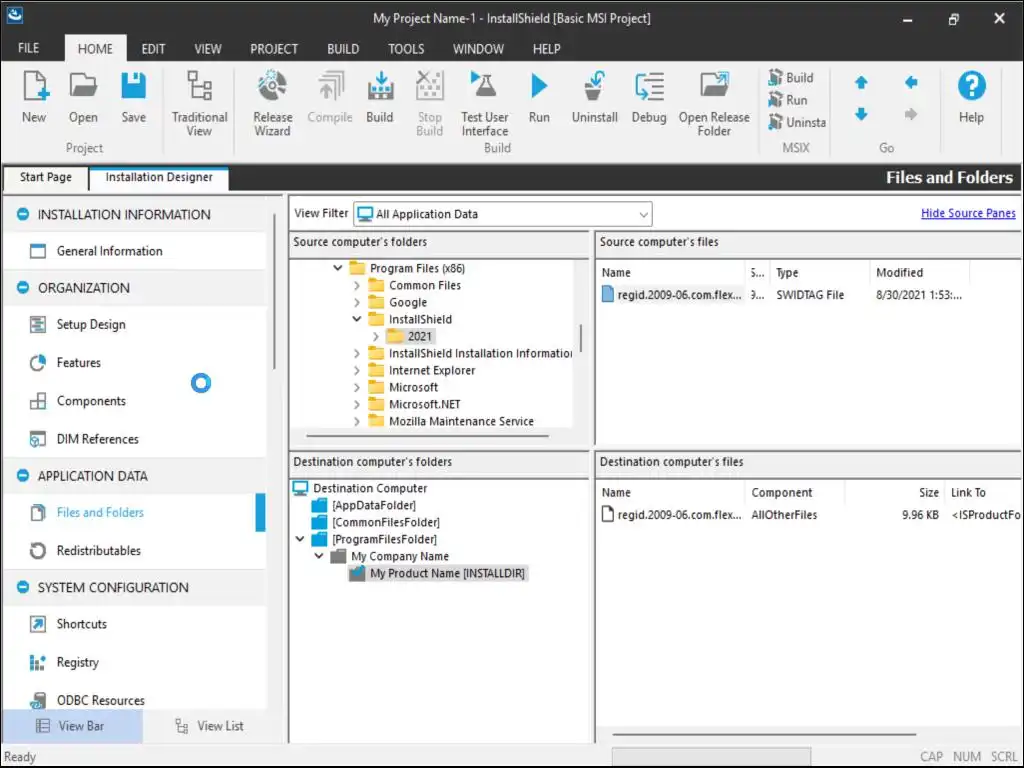Switch to the PROJECT ribbon tab
Screen dimensions: 1024x768
point(274,49)
